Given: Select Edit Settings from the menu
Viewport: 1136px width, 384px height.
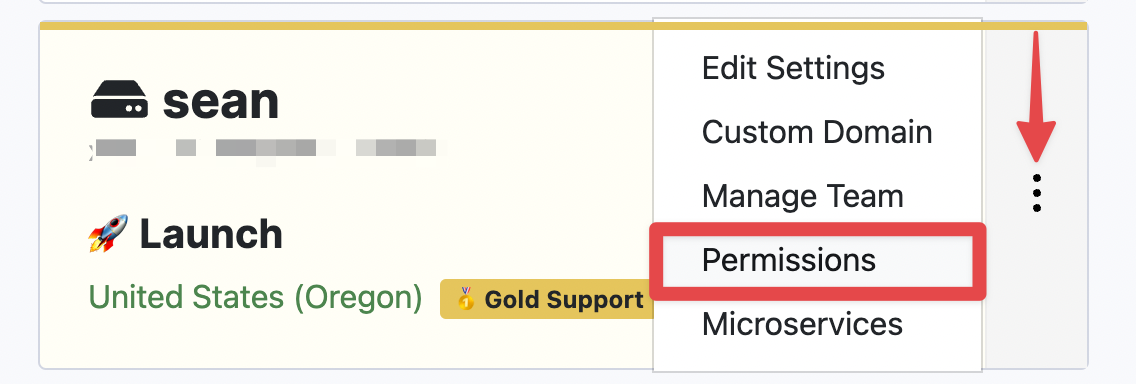Looking at the screenshot, I should pyautogui.click(x=793, y=68).
